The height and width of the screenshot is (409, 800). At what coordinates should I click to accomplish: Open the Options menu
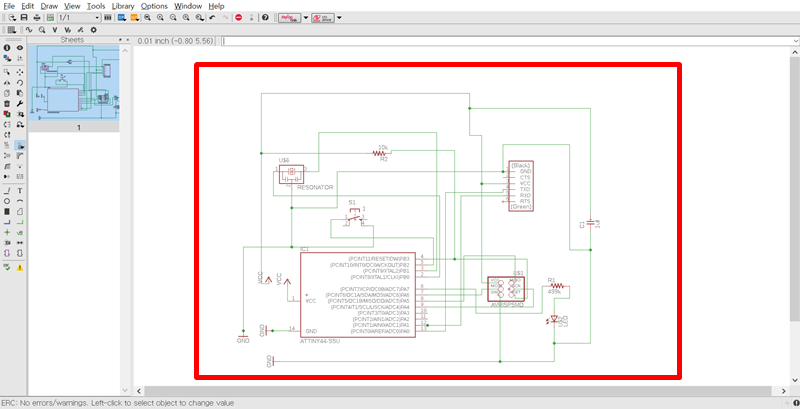[x=154, y=6]
